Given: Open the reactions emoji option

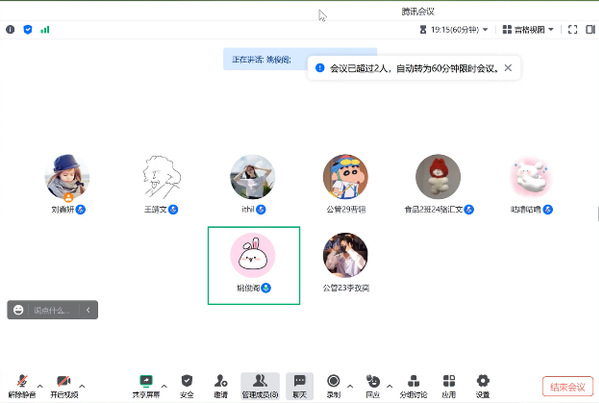Looking at the screenshot, I should click(x=373, y=386).
